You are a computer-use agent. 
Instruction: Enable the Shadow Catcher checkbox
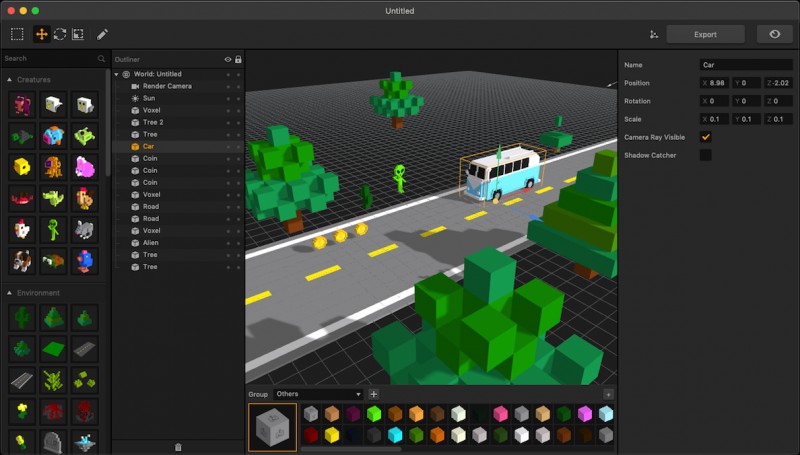click(x=706, y=155)
